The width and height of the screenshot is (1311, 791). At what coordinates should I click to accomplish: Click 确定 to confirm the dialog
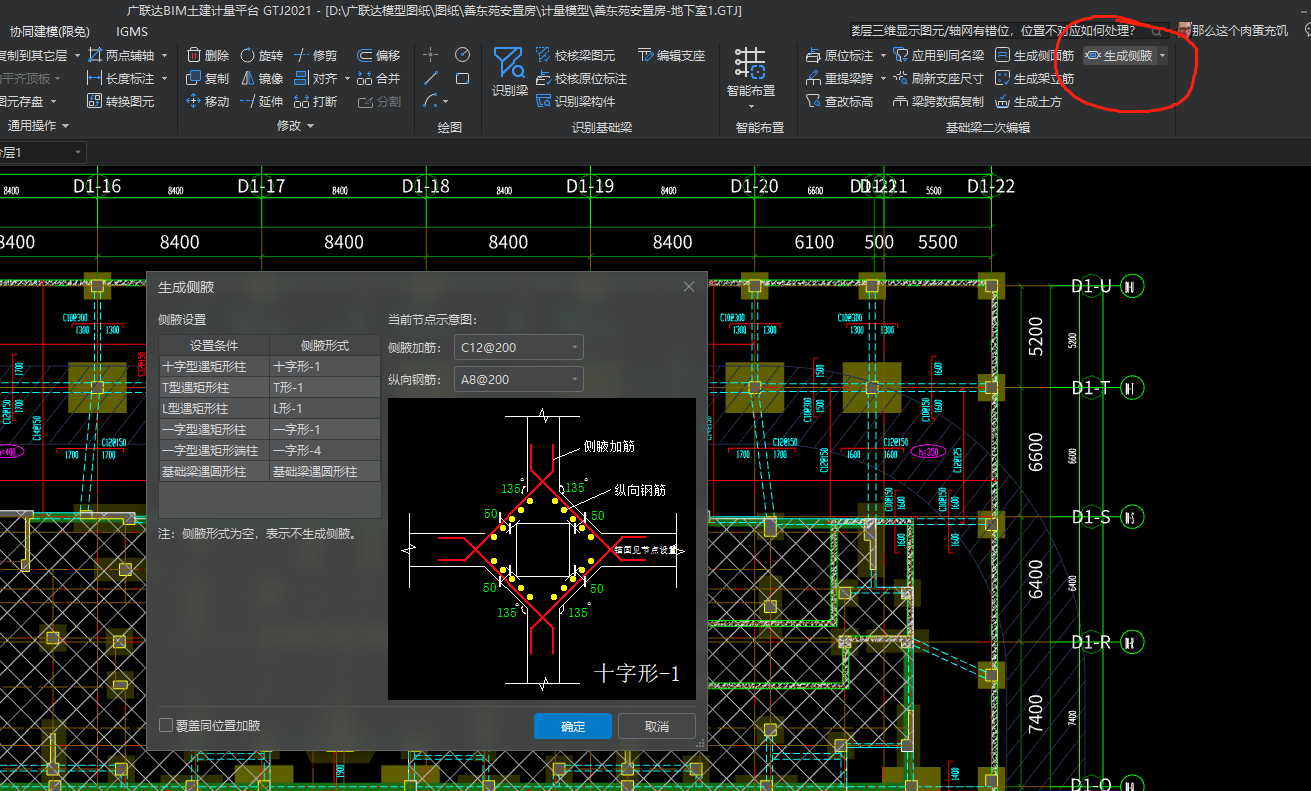[573, 726]
